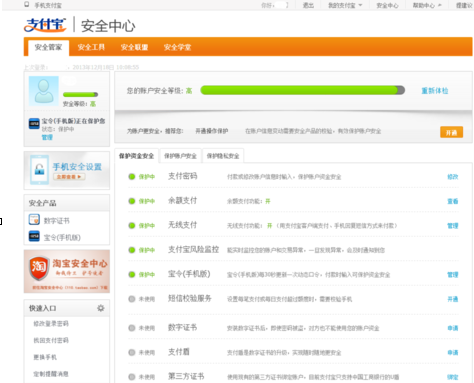Screen dimensions: 474x383
Task: Click the 淘宝 shield icon in the banner
Action: (x=39, y=268)
